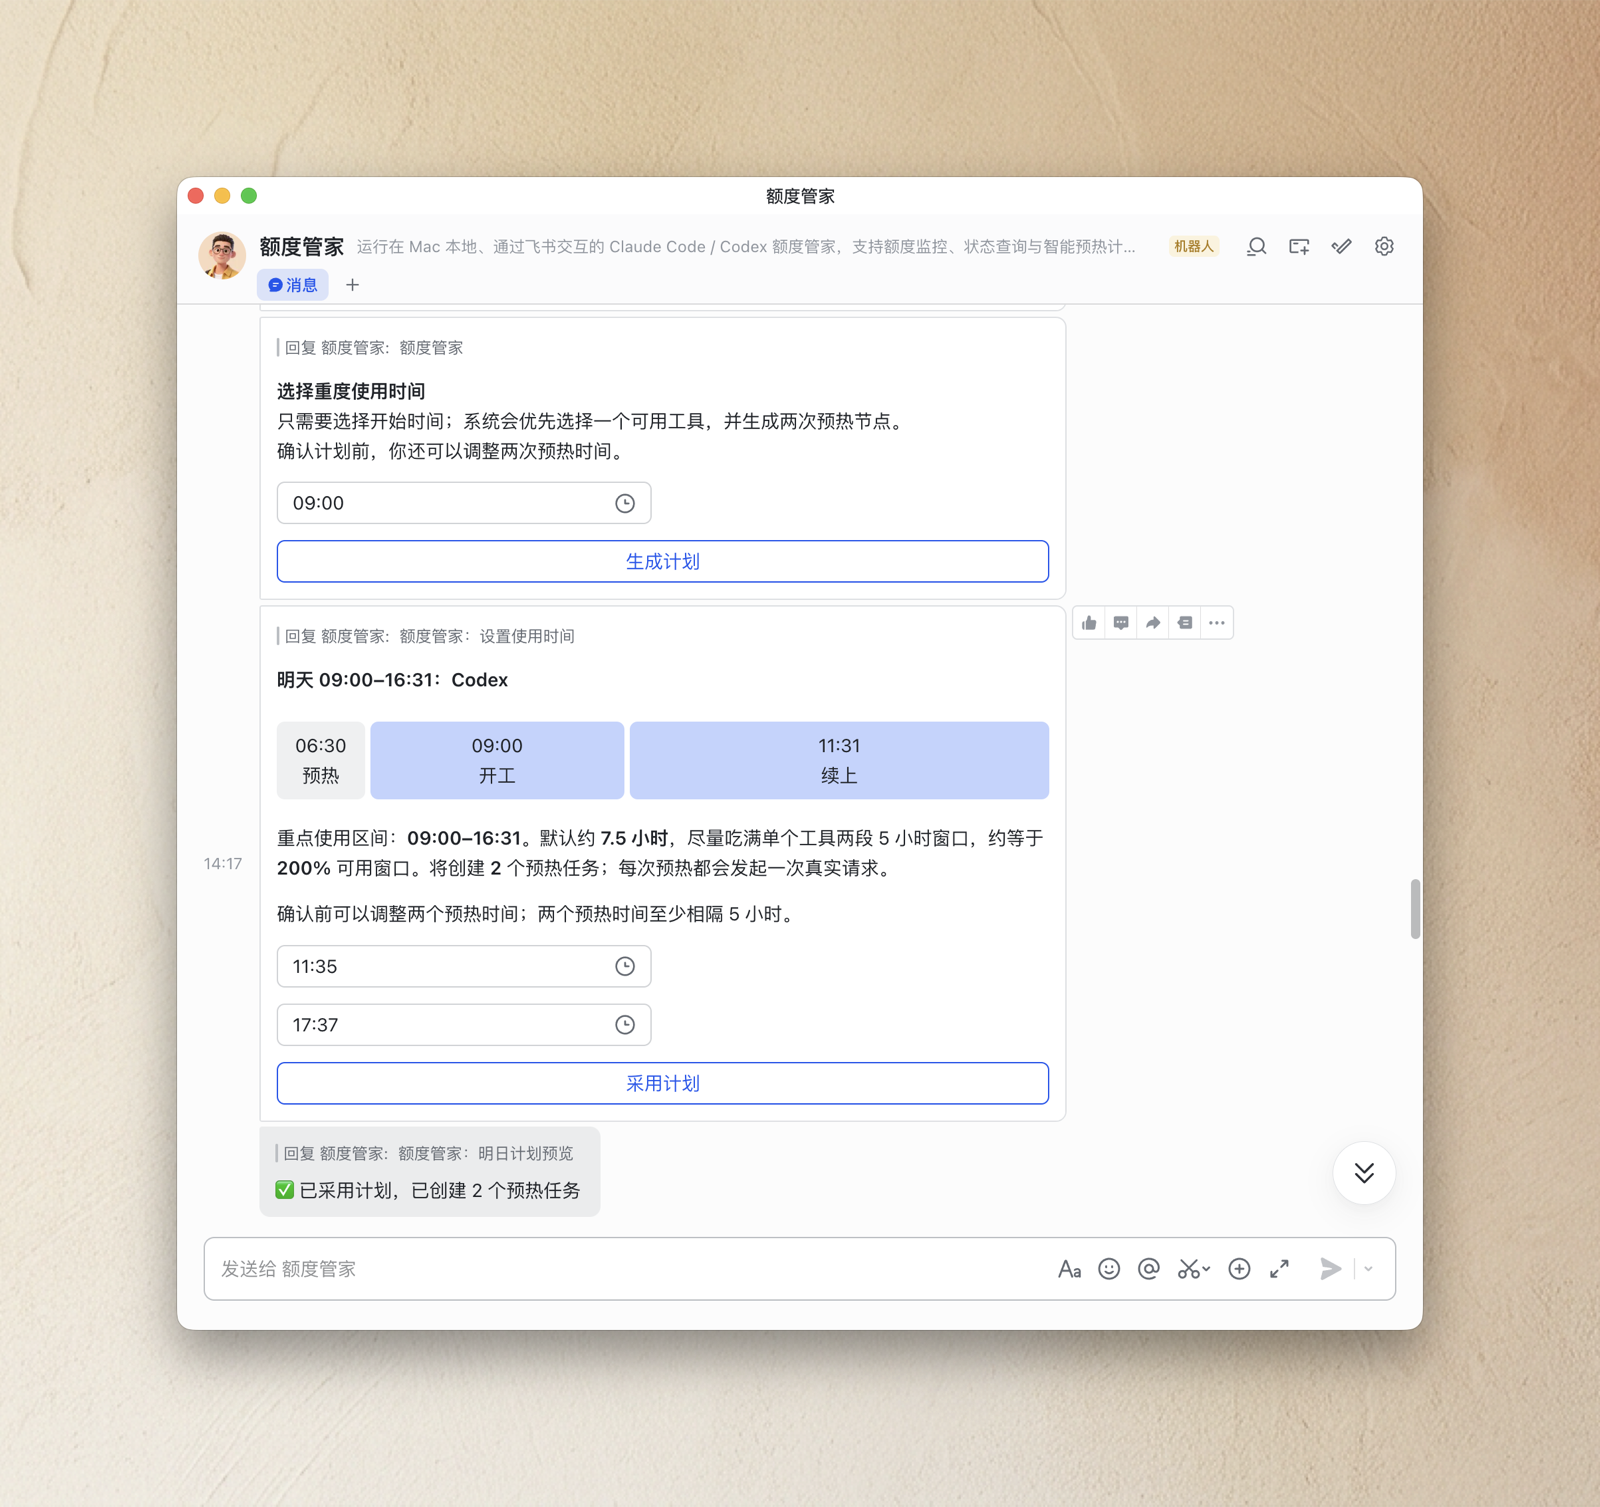Image resolution: width=1600 pixels, height=1507 pixels.
Task: Click the chat vertical scrollbar thumb
Action: click(1415, 909)
